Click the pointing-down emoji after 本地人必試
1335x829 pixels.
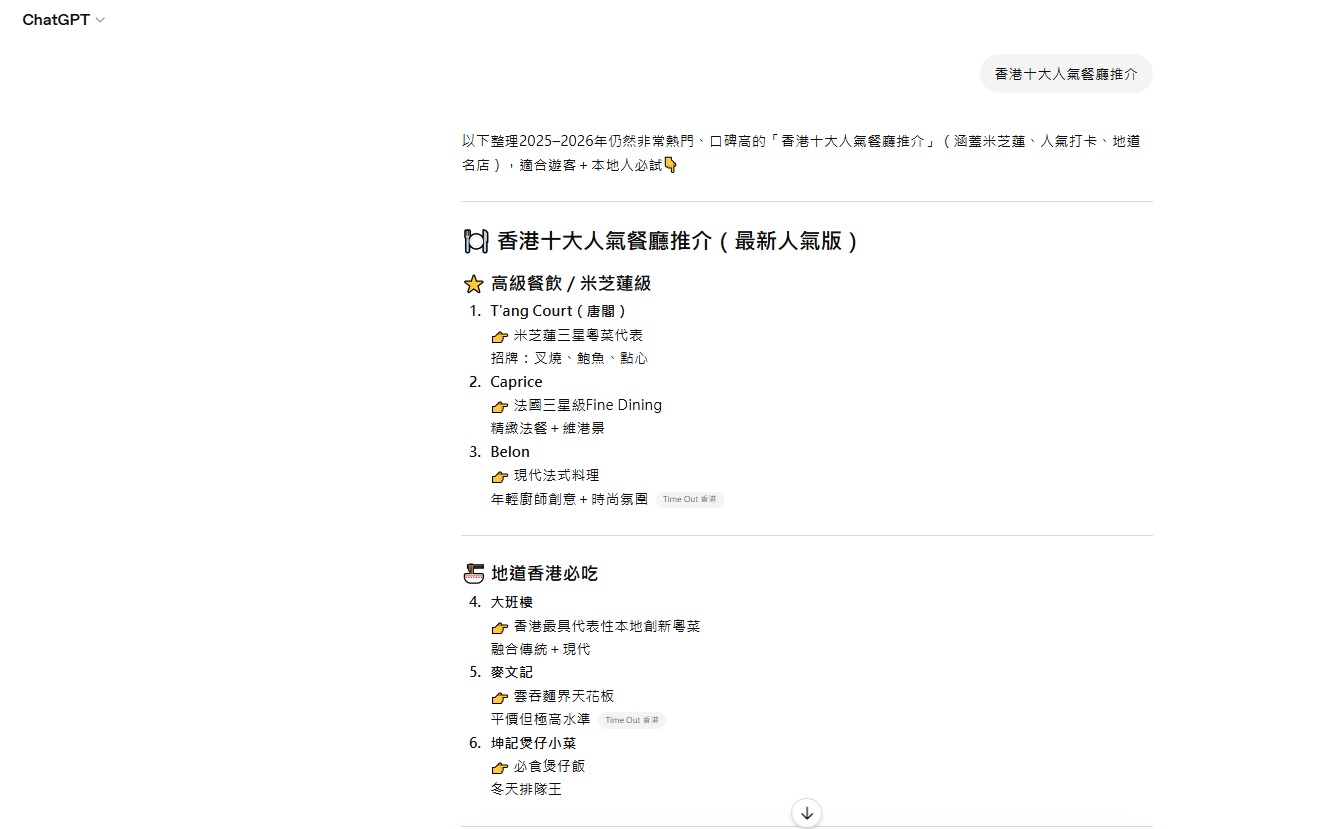671,165
